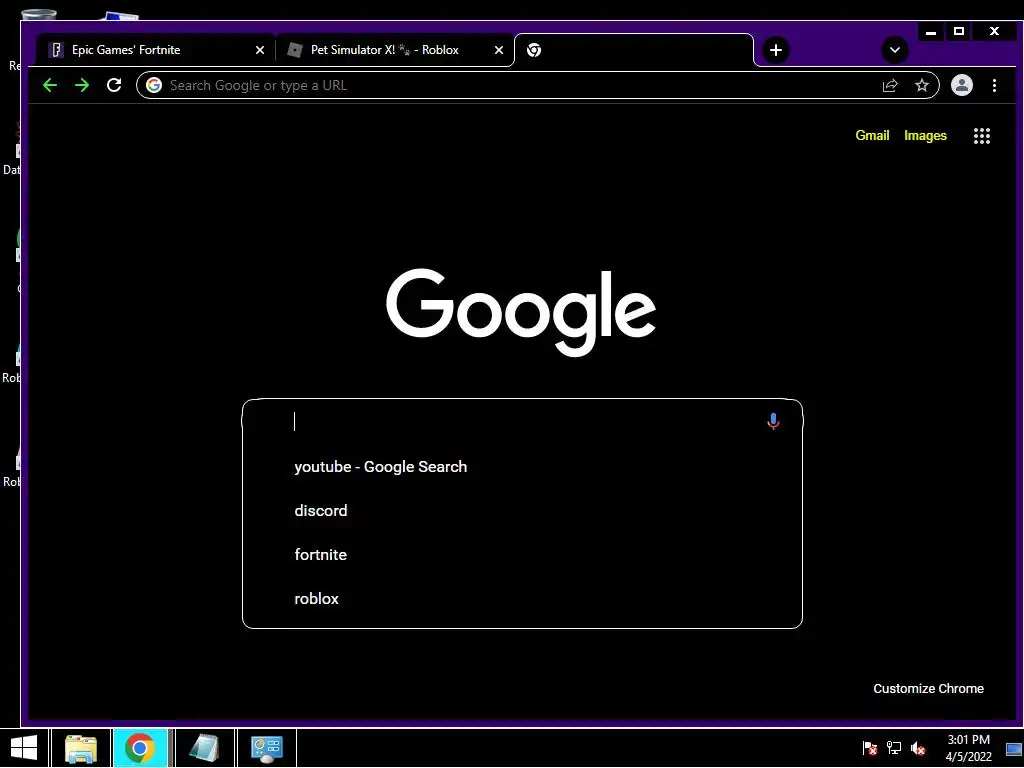Go back with the green back arrow
This screenshot has width=1024, height=768.
coord(50,85)
